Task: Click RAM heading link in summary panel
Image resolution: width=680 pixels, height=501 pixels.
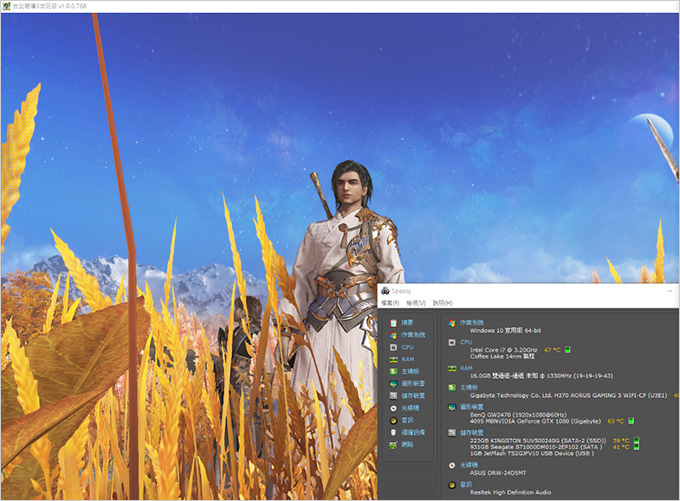Action: coord(466,368)
